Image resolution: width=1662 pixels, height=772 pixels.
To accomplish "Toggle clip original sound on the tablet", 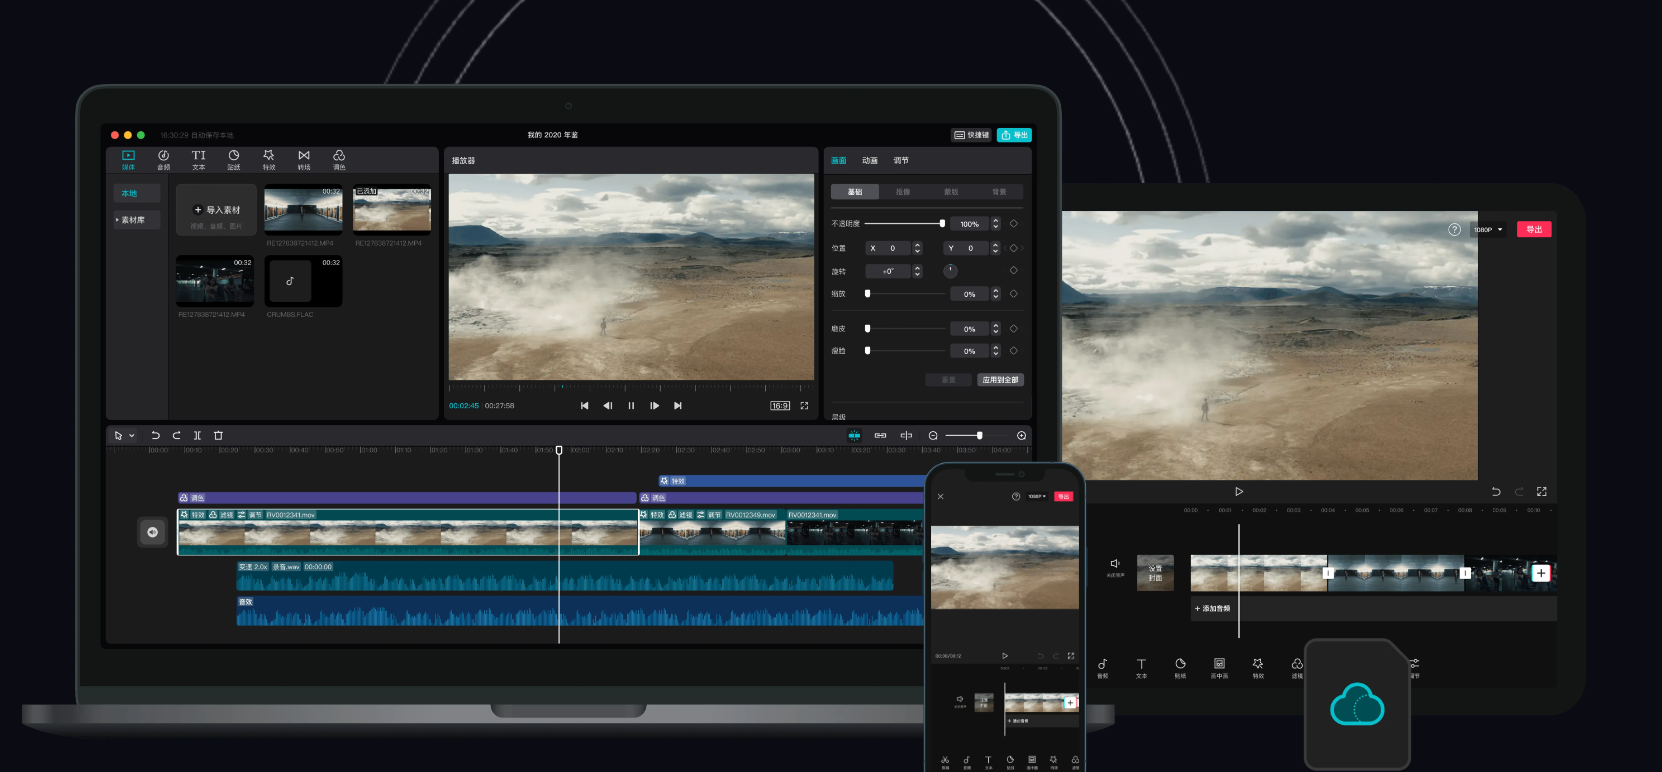I will coord(1114,566).
